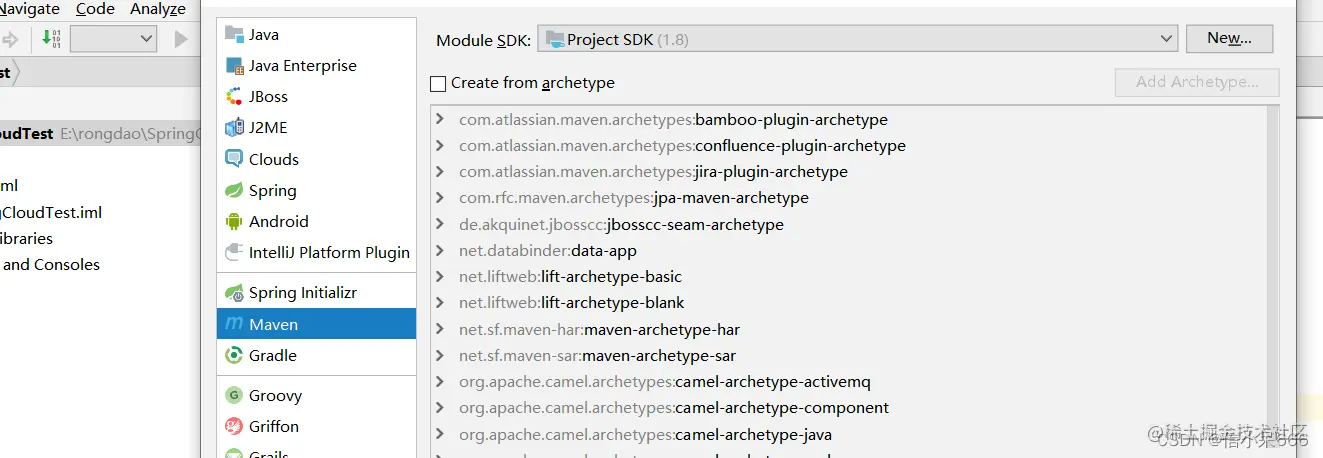Select Gradle project type

coord(316,356)
